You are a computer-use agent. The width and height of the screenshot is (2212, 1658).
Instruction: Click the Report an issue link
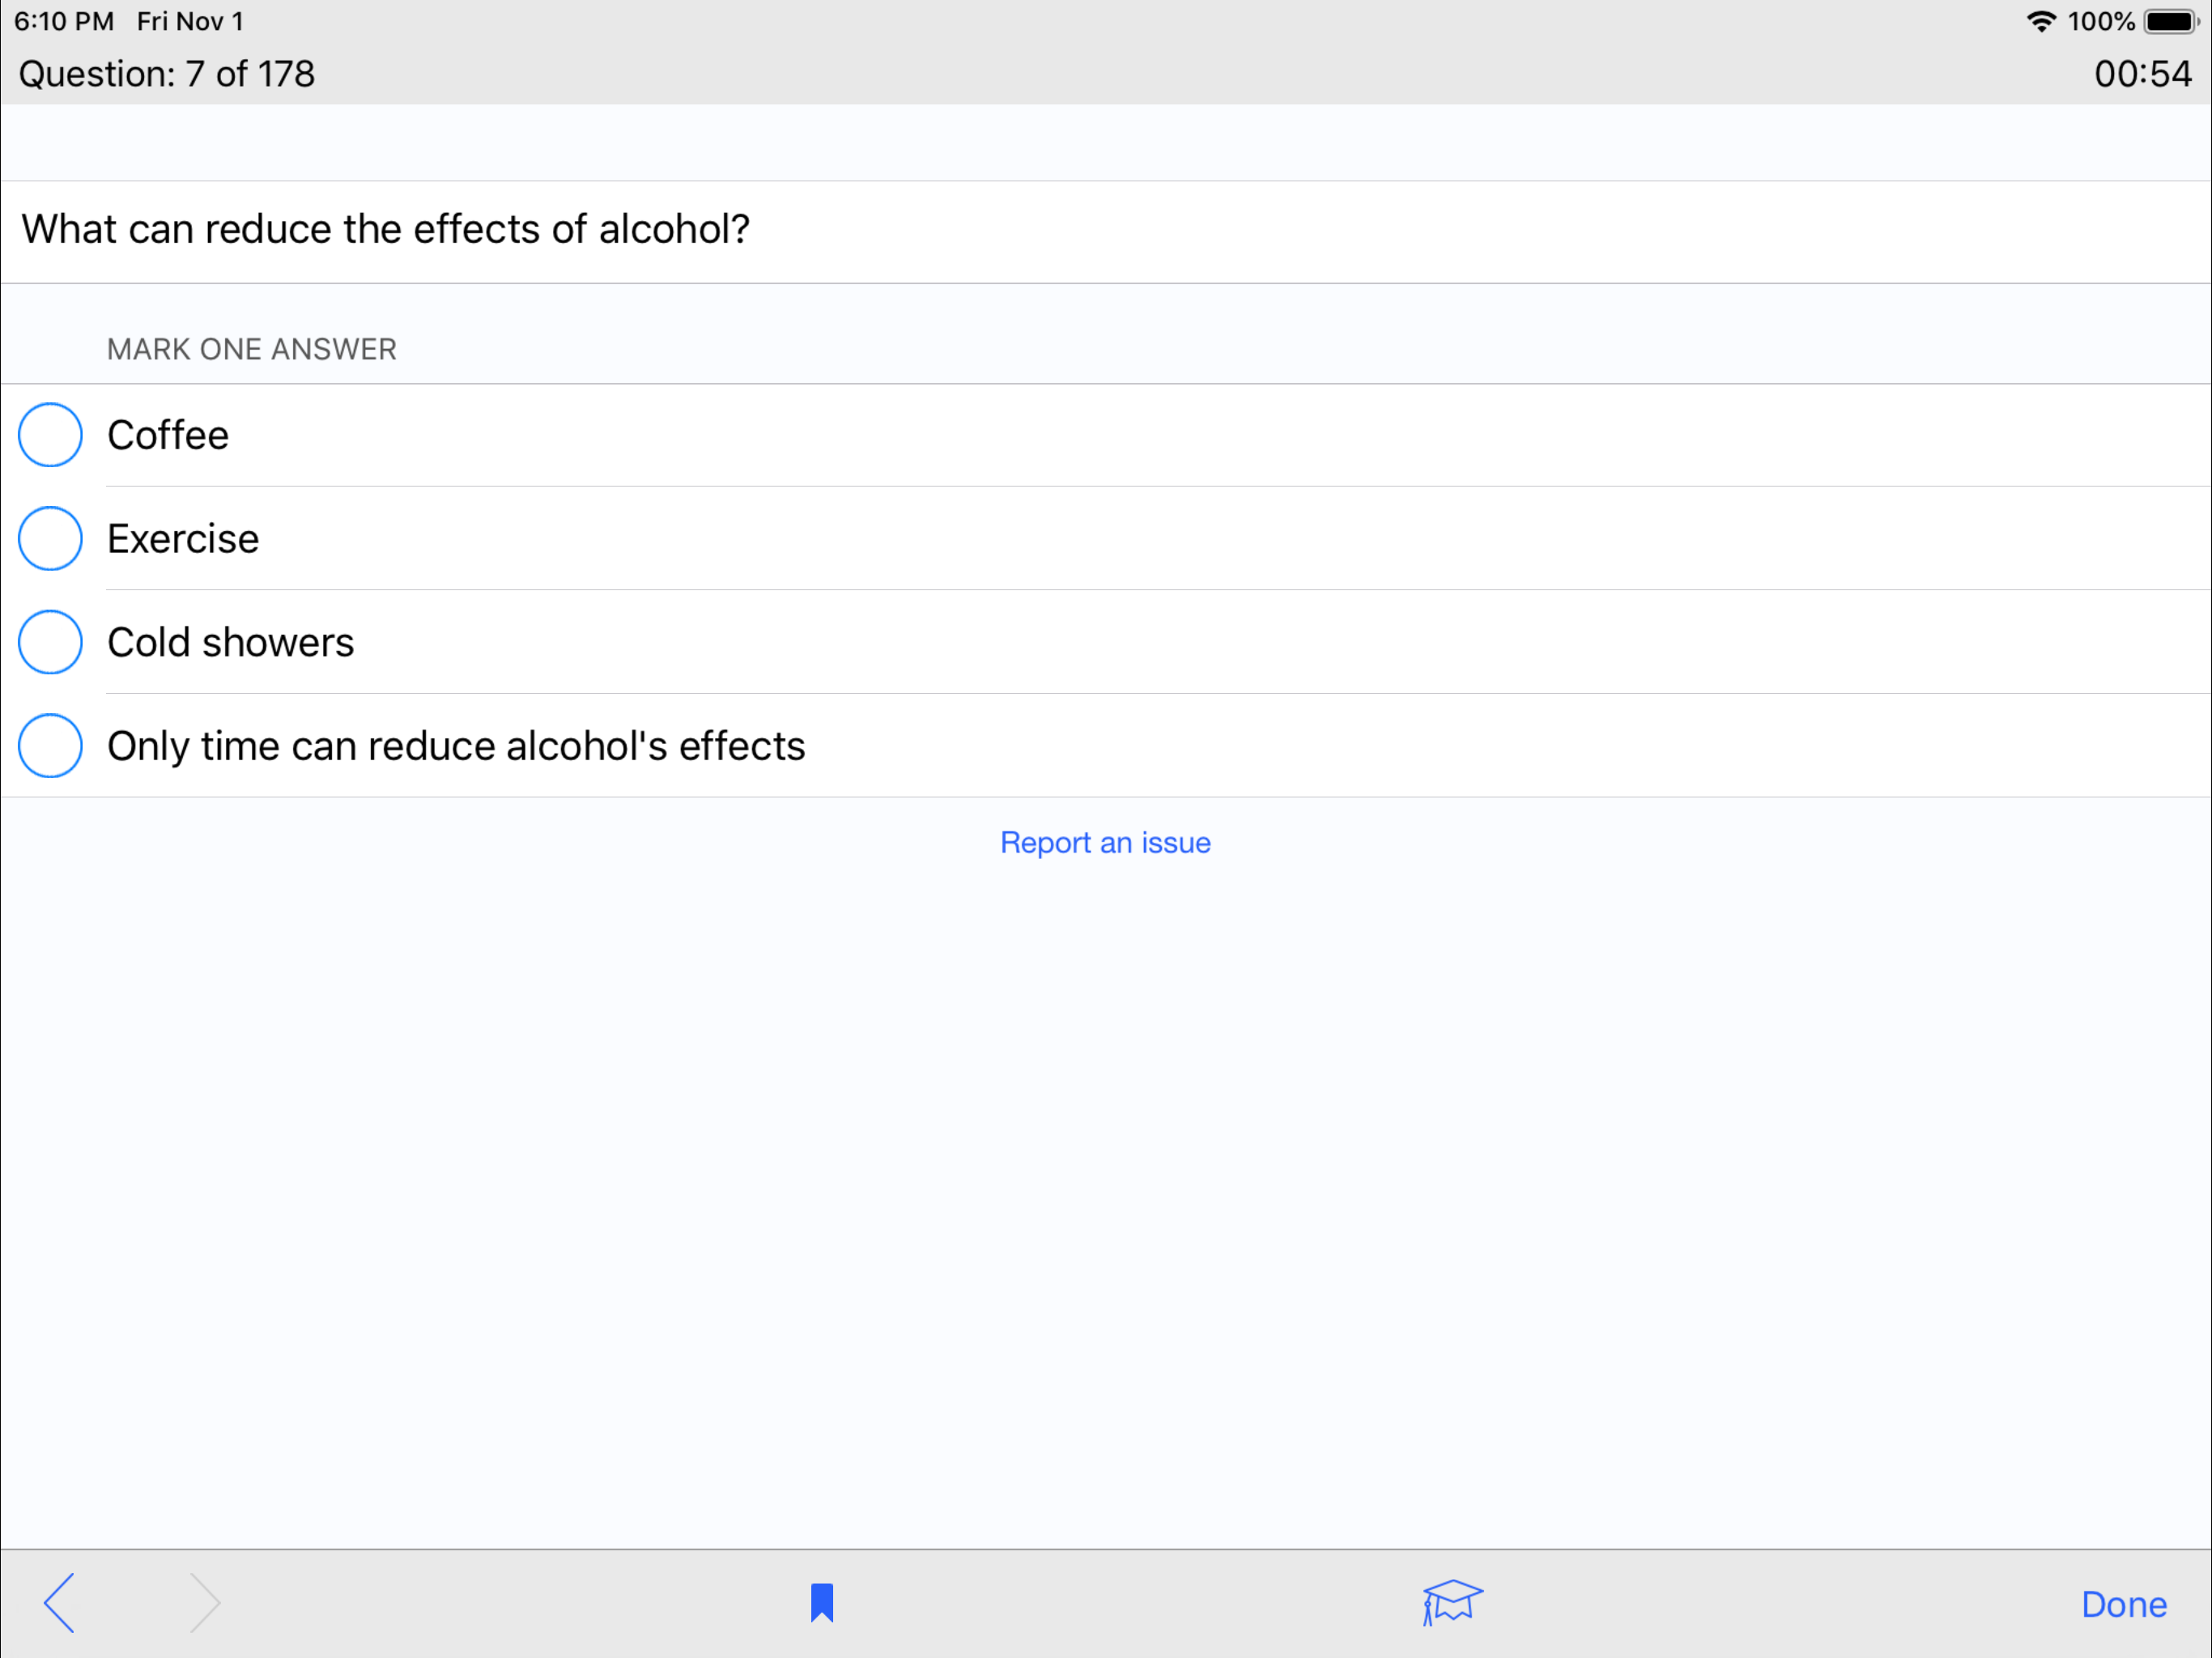[x=1105, y=842]
